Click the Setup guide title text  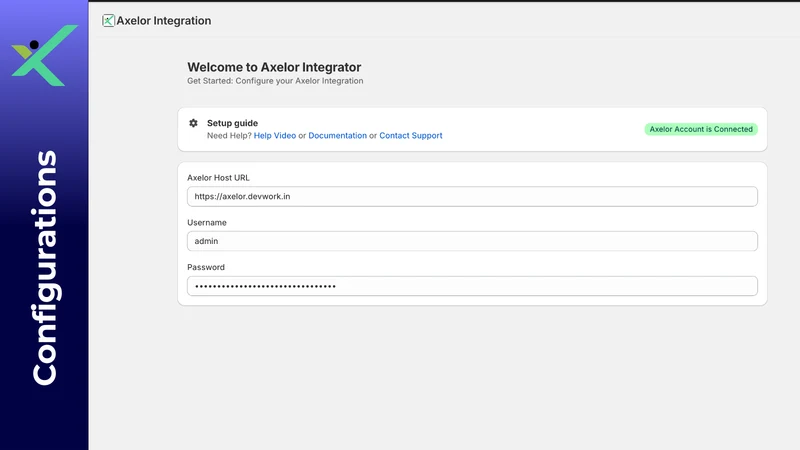pos(232,123)
